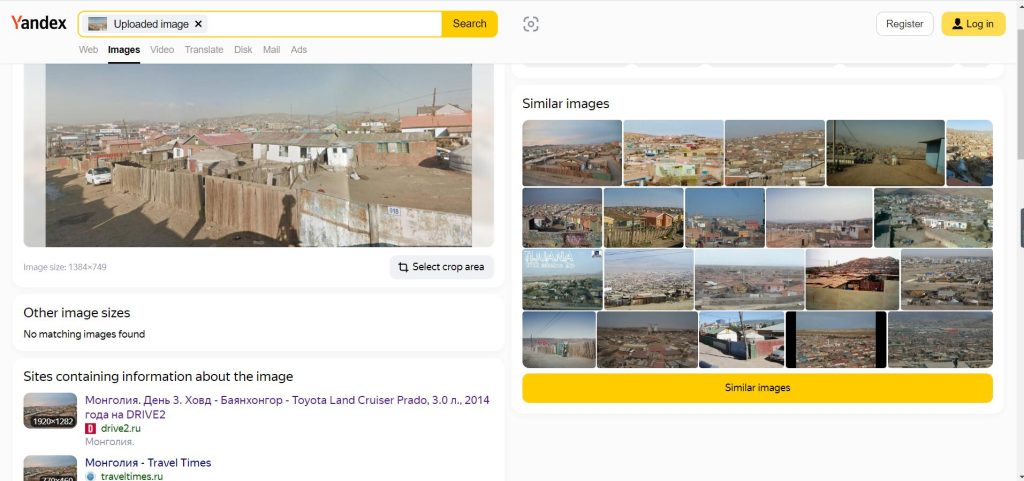Click the 1920×1282 result thumbnail

tap(50, 411)
